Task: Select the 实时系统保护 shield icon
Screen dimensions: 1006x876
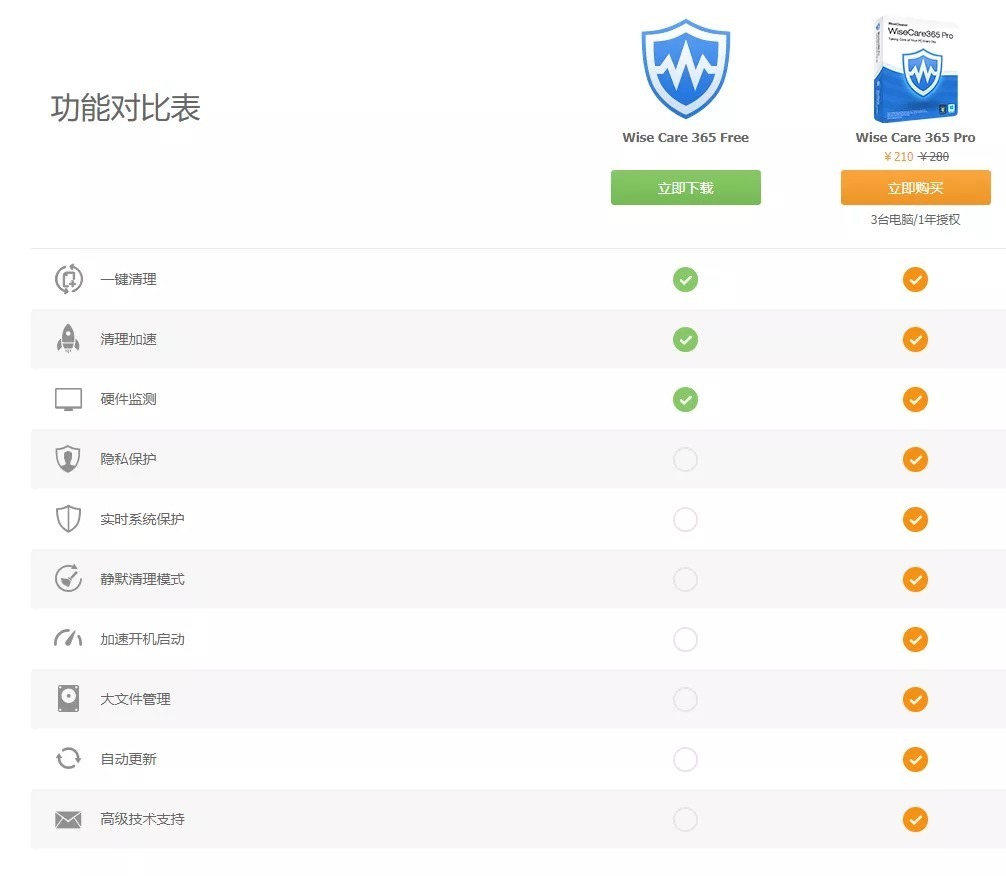Action: 67,519
